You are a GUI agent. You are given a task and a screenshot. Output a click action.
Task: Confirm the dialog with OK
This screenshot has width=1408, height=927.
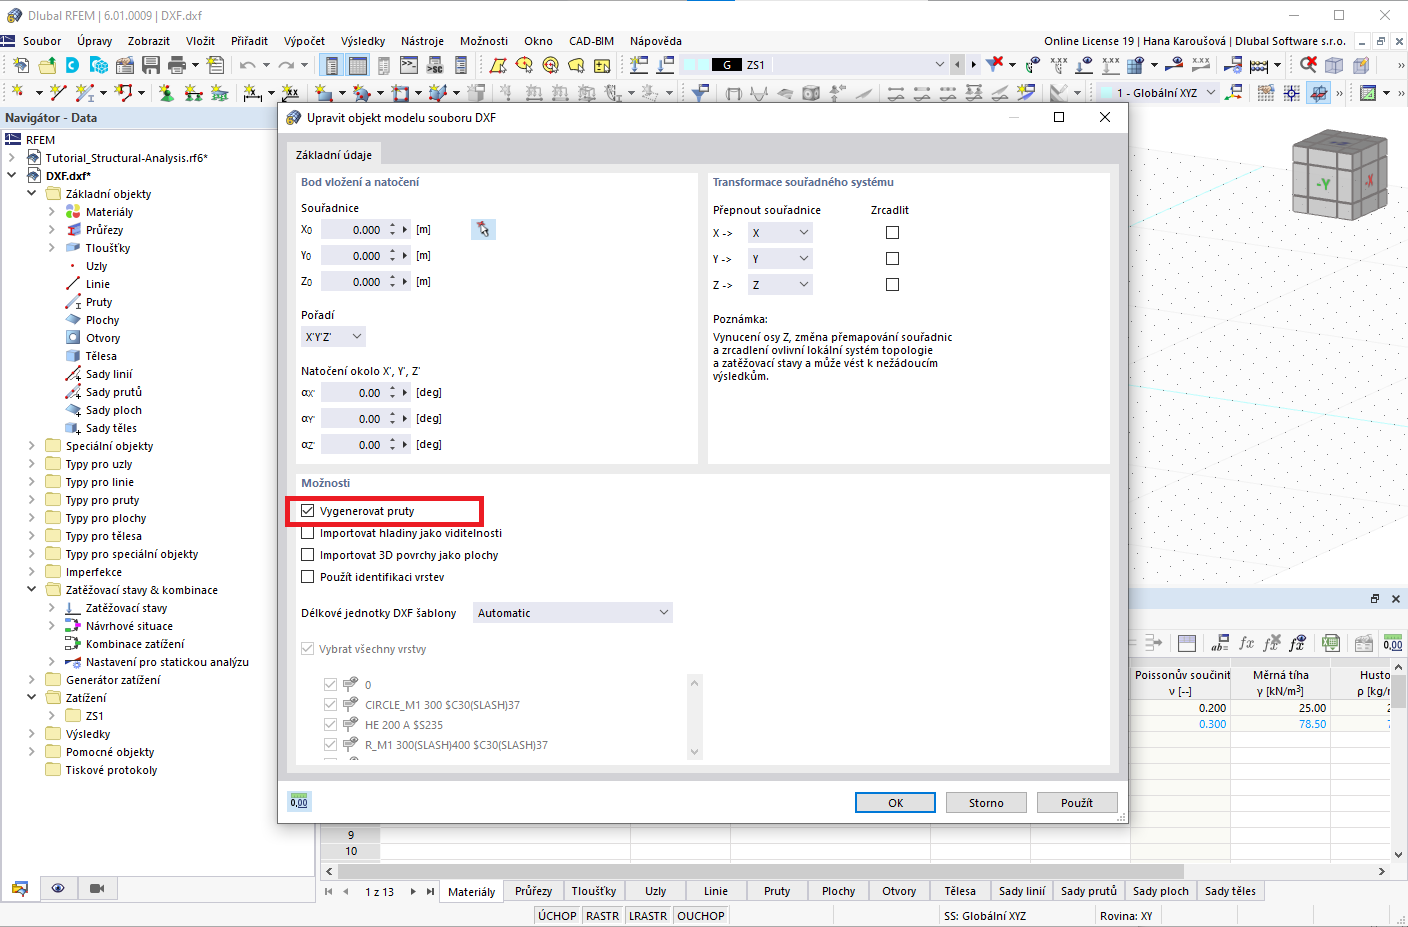(894, 802)
